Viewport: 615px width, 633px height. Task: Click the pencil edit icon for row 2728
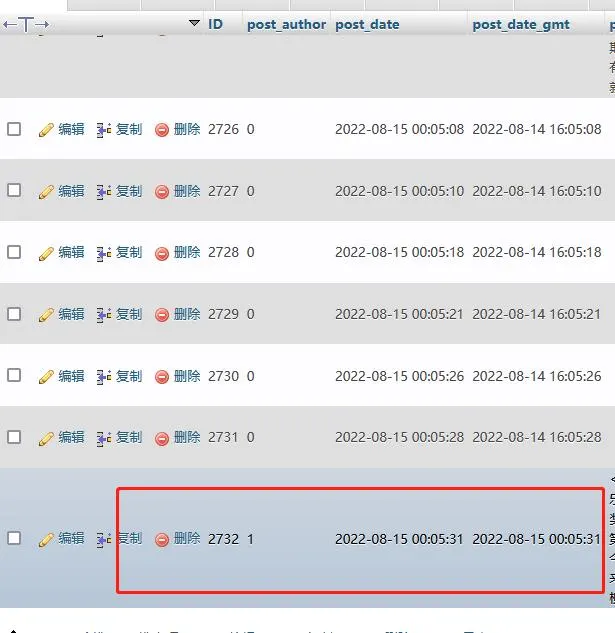pos(46,254)
